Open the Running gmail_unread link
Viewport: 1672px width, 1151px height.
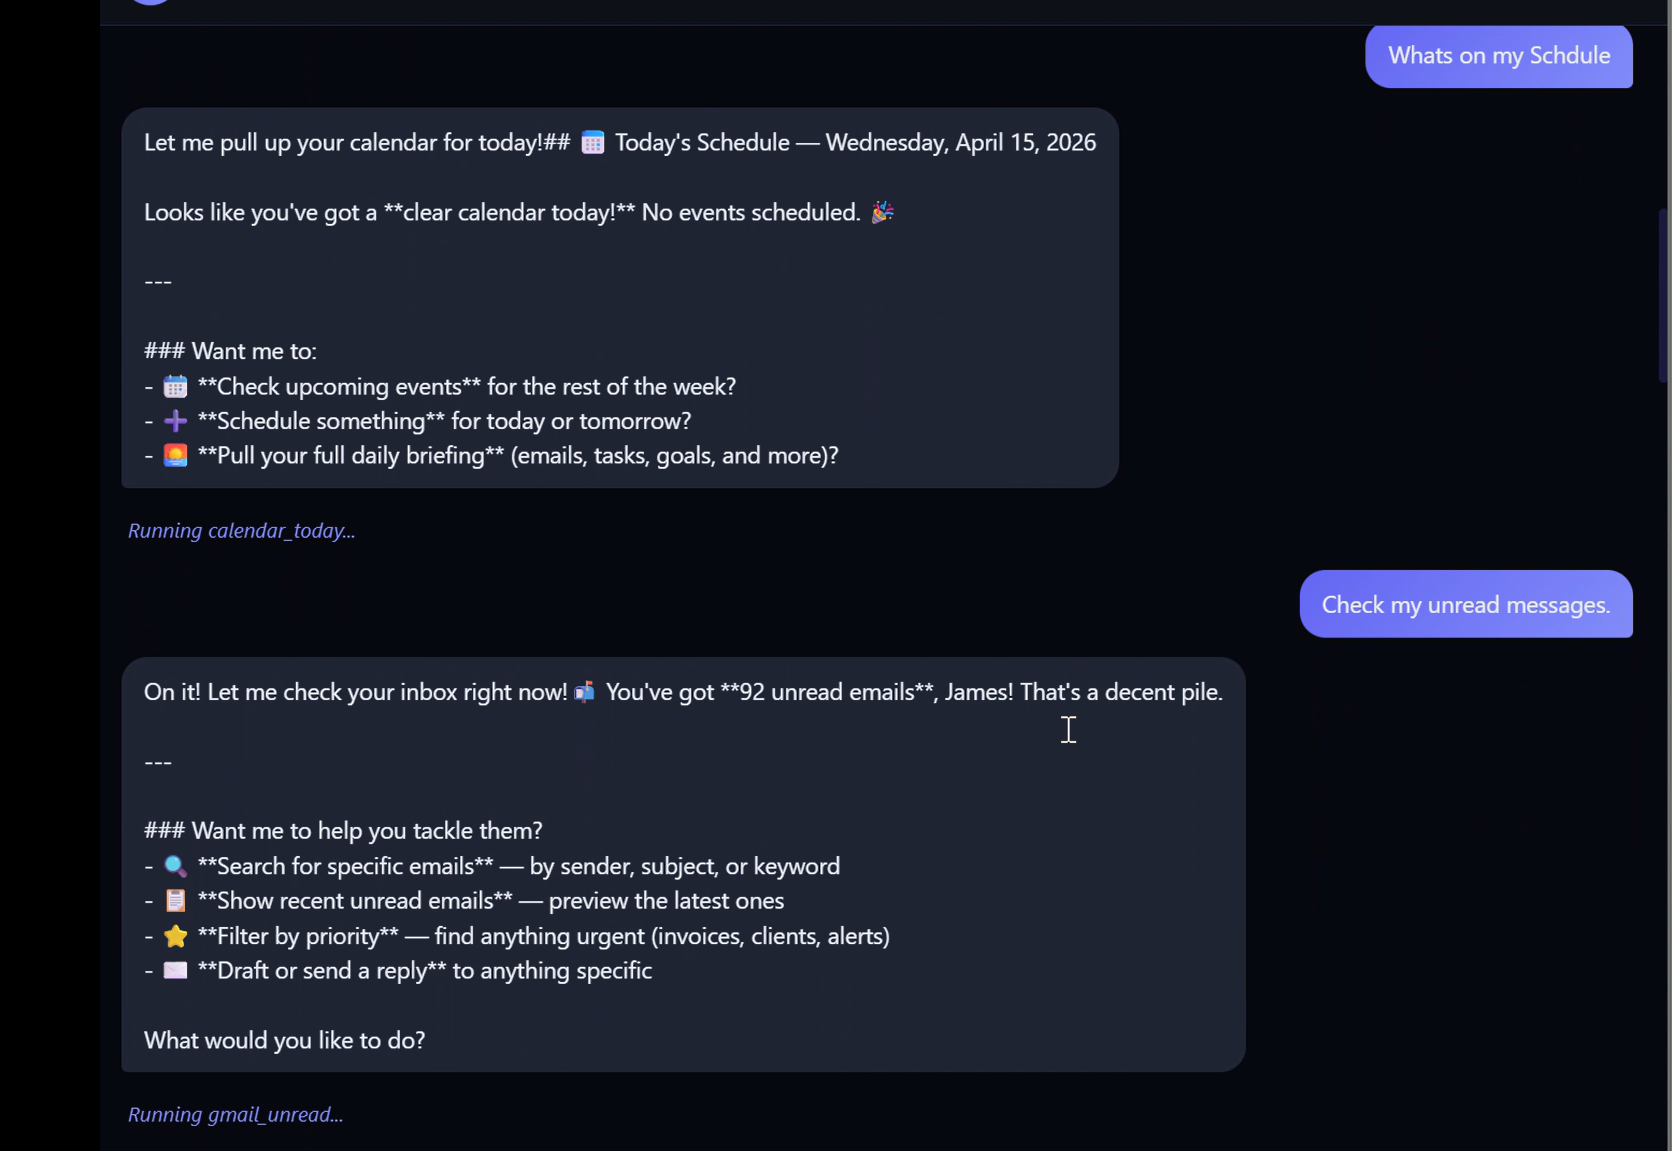click(235, 1115)
